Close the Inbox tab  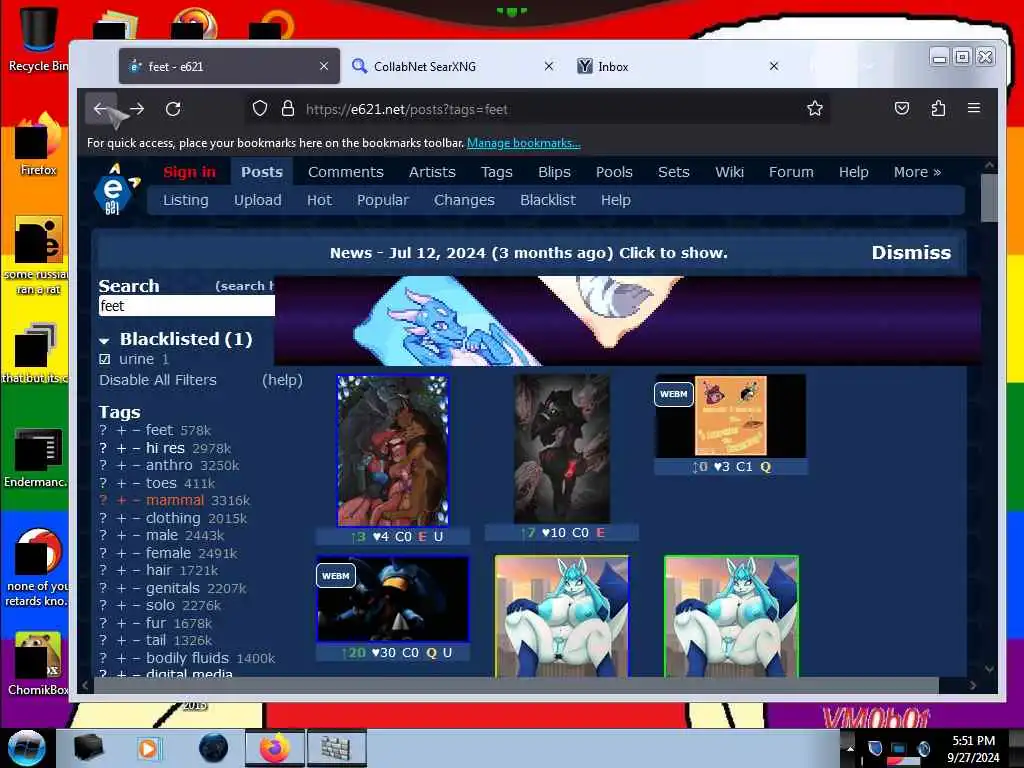tap(773, 66)
